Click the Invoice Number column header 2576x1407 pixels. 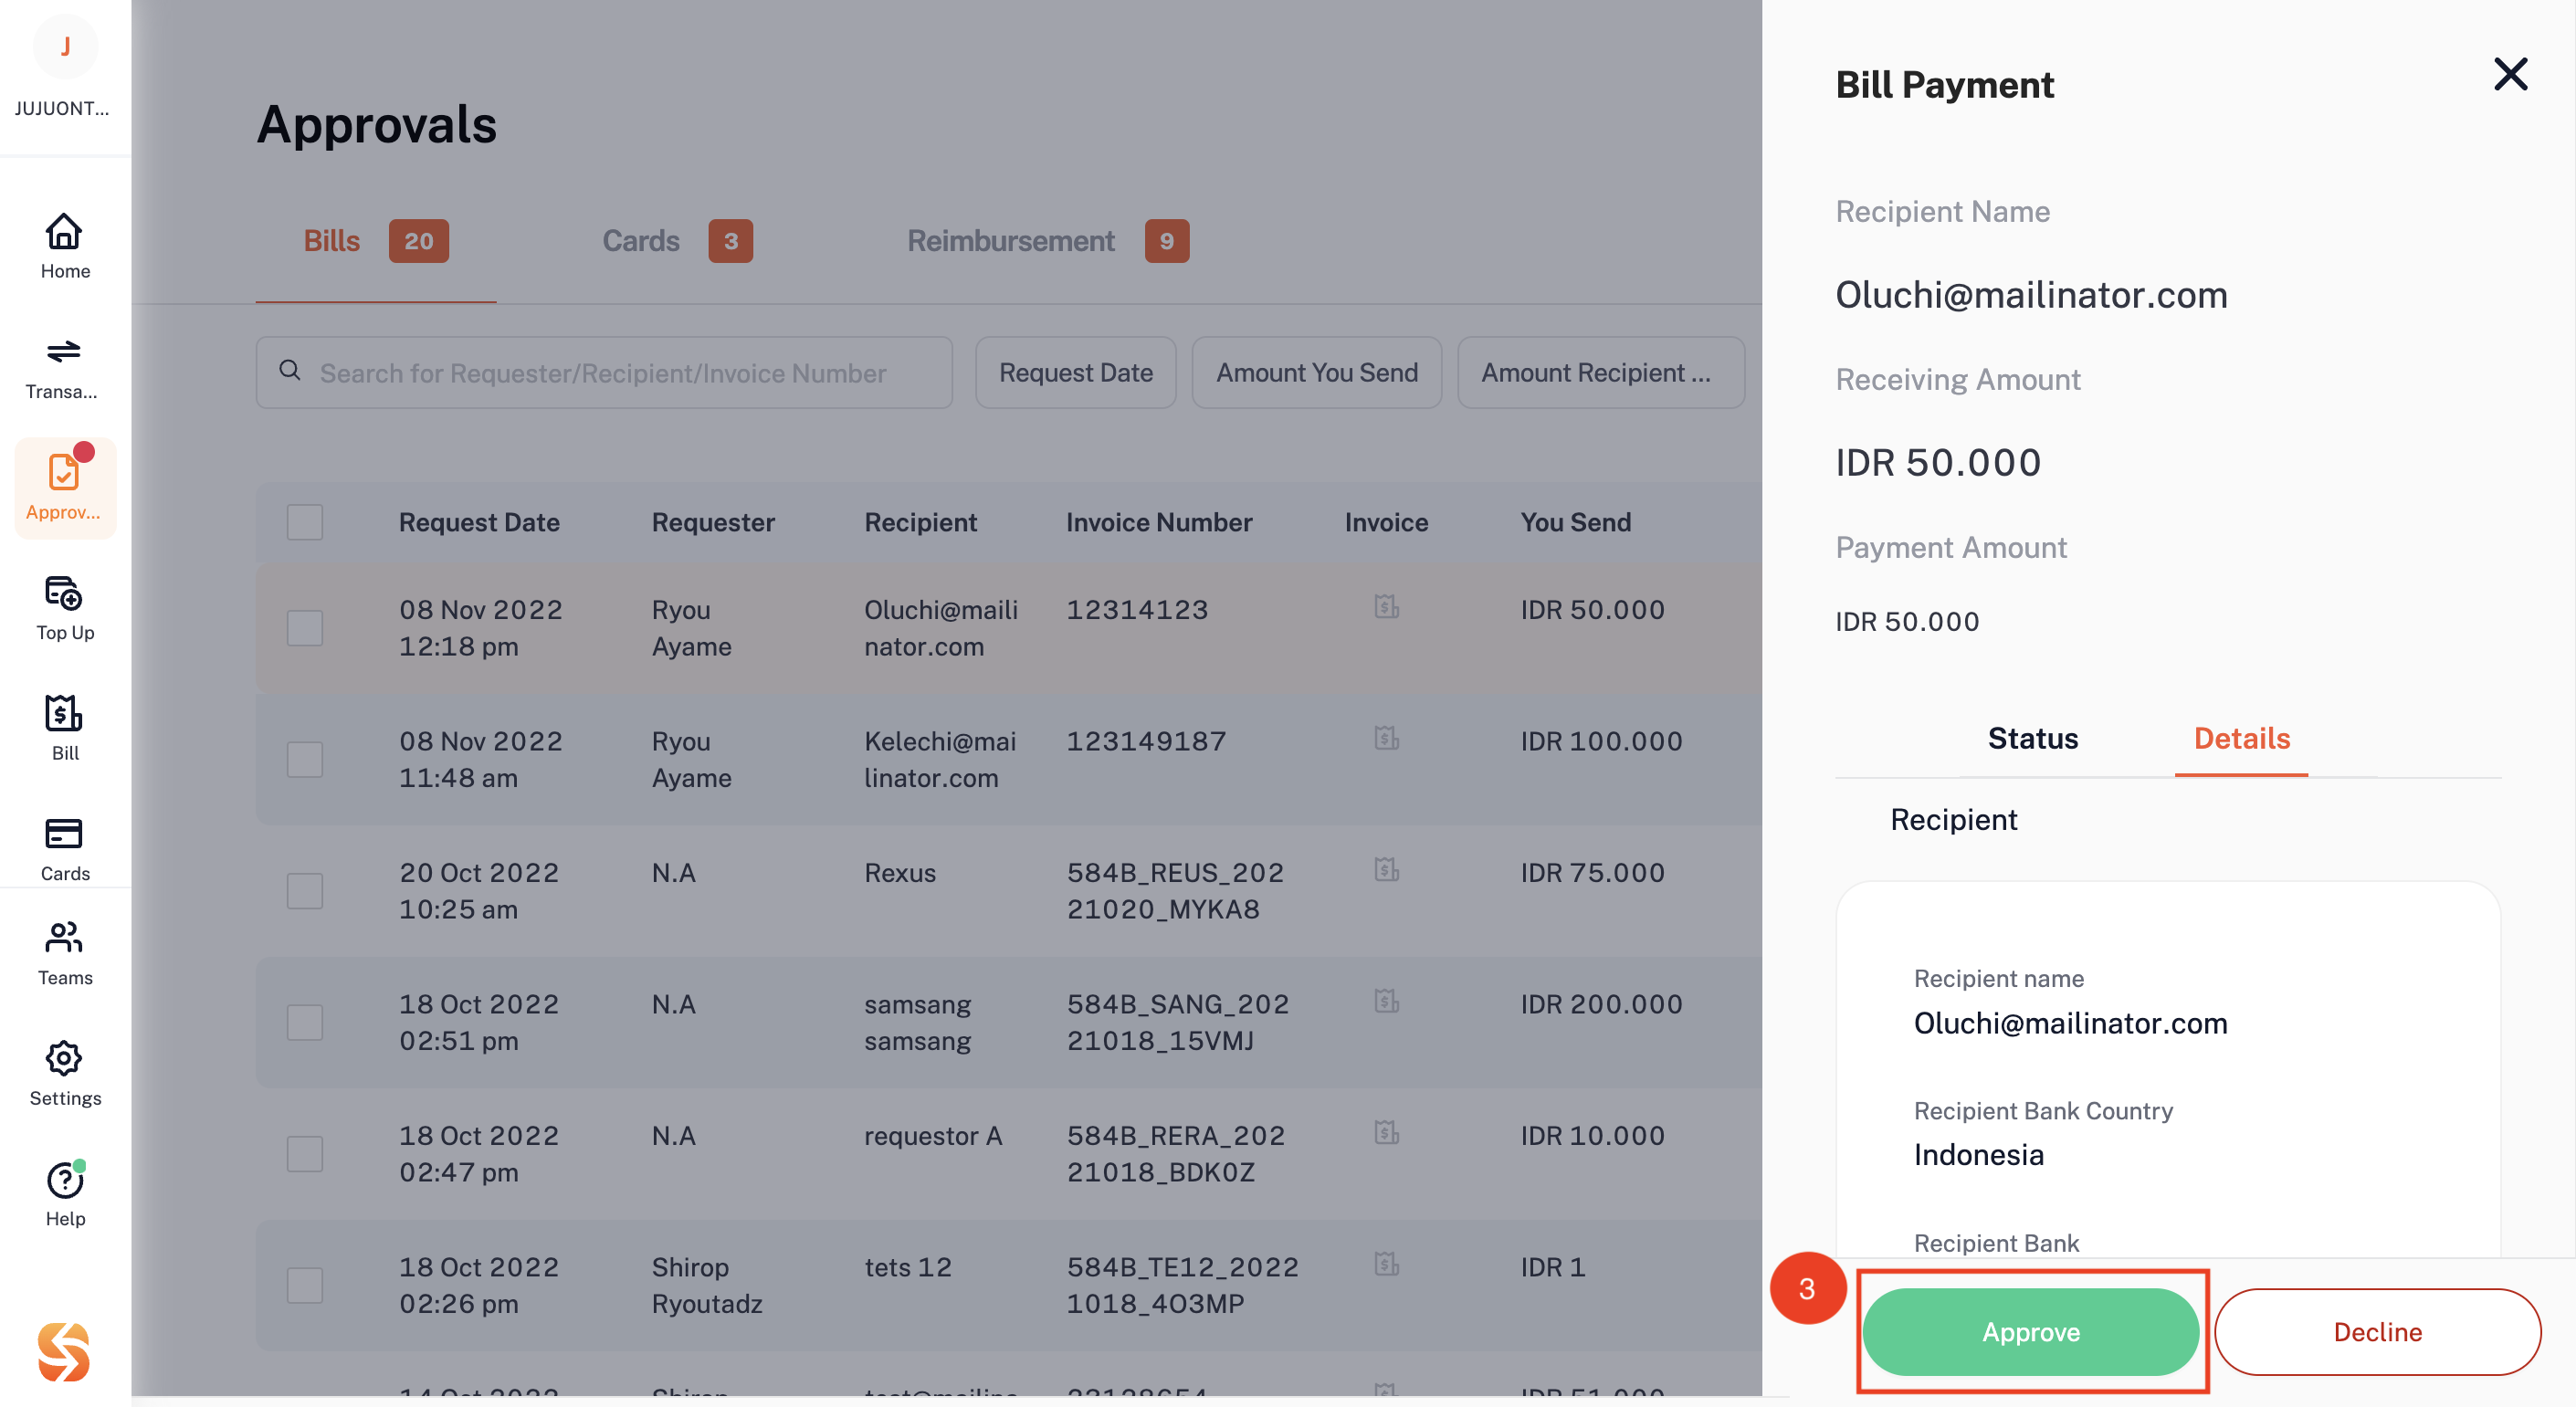[1159, 523]
